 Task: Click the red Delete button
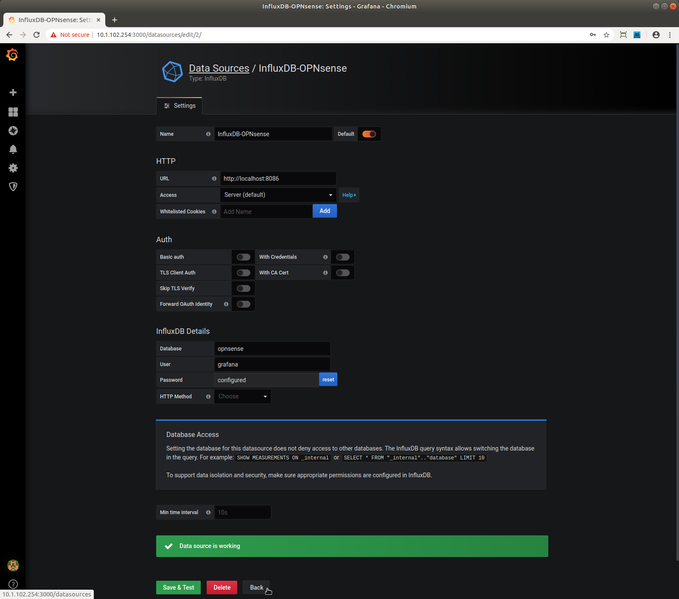click(x=222, y=587)
